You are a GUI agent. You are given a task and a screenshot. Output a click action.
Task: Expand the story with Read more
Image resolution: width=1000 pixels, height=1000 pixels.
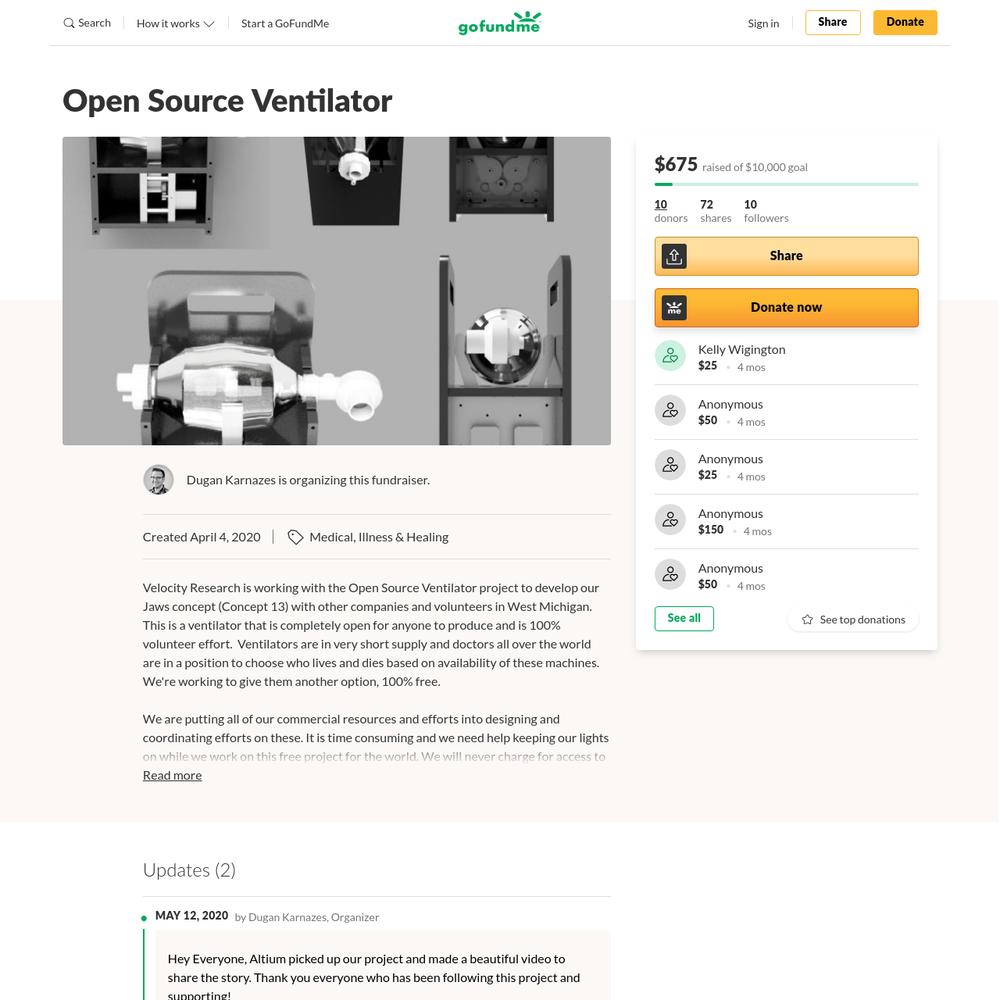pos(172,776)
